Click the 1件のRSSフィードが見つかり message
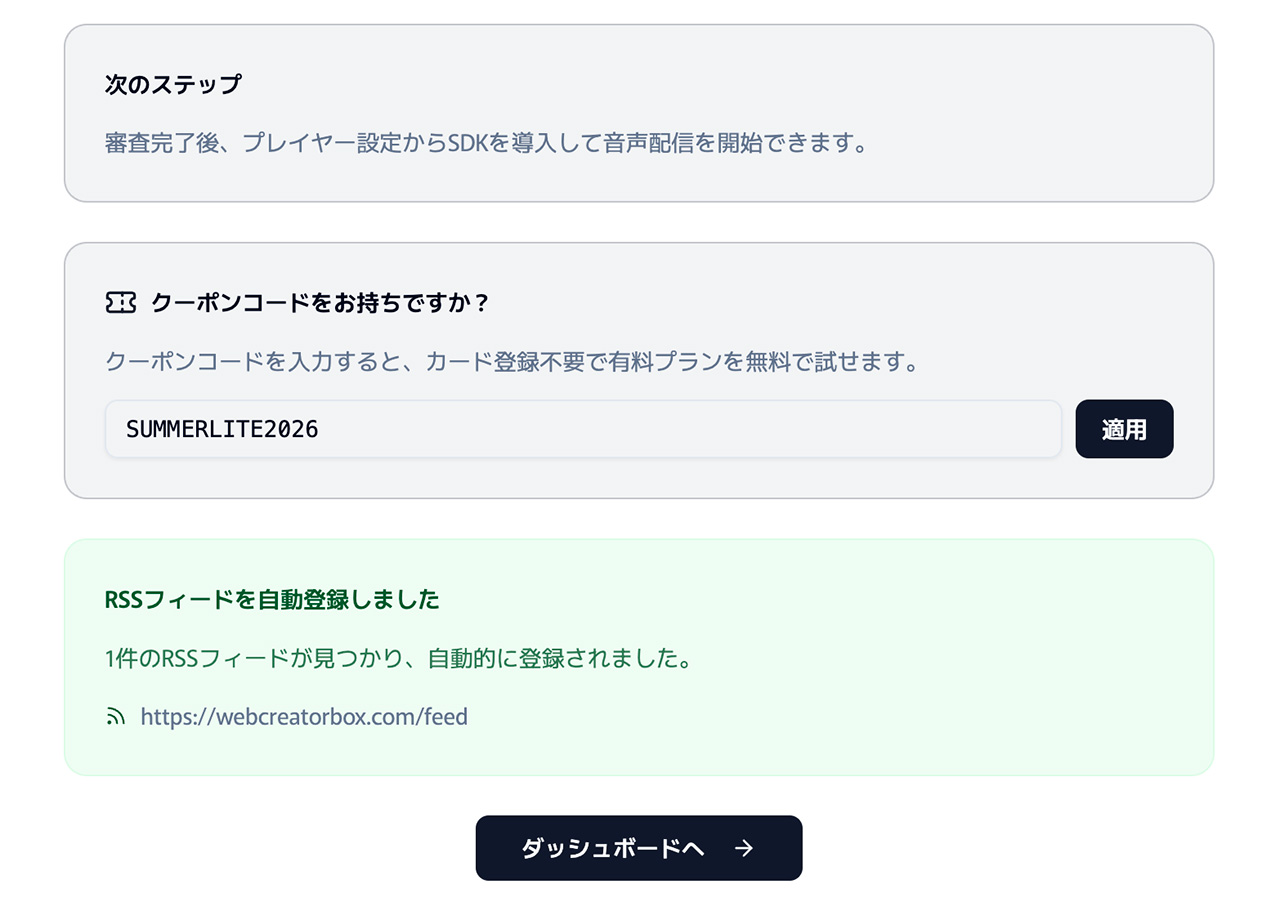This screenshot has height=902, width=1280. (397, 660)
